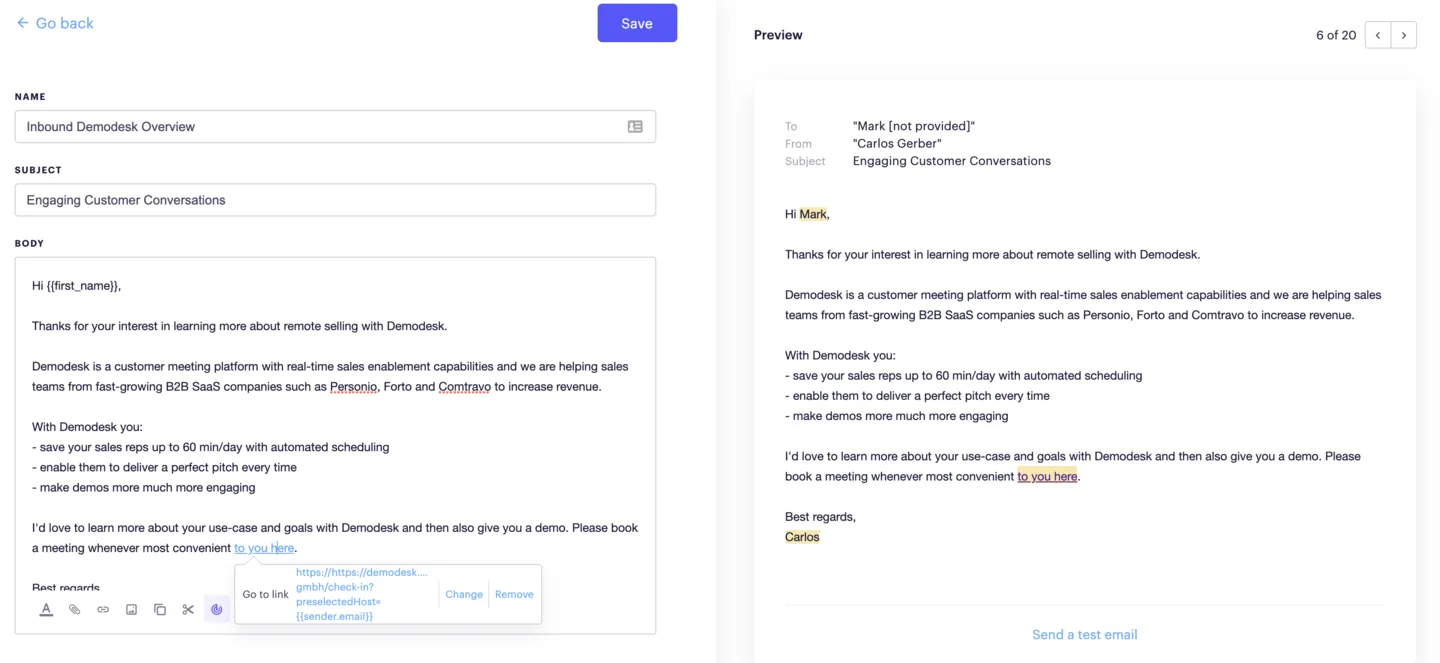Click the card icon inside Name field

pyautogui.click(x=635, y=127)
